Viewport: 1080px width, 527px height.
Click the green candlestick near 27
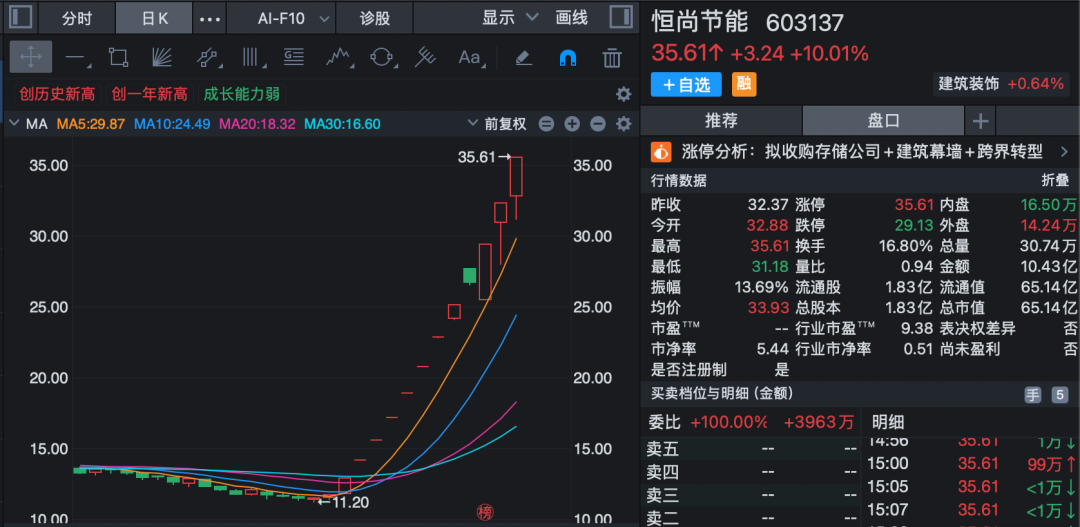(x=470, y=276)
